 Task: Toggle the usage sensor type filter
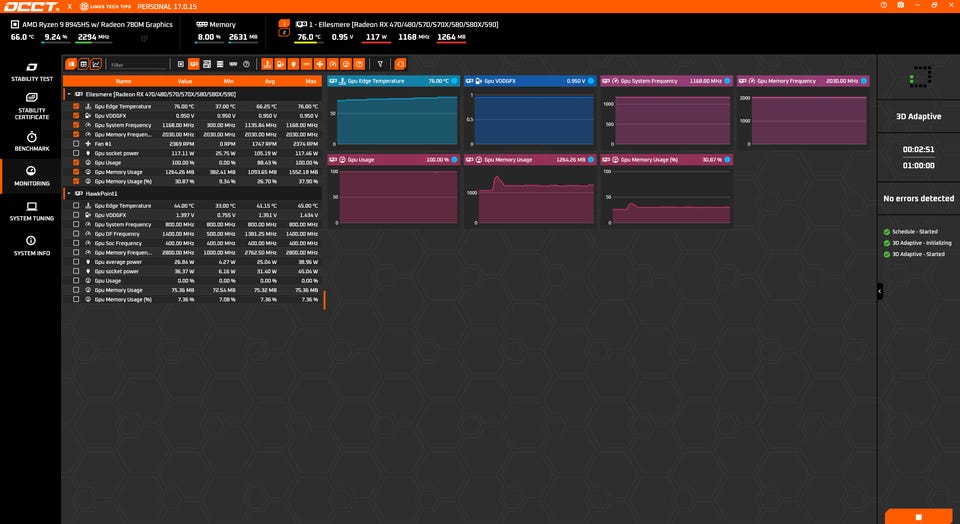[x=346, y=64]
